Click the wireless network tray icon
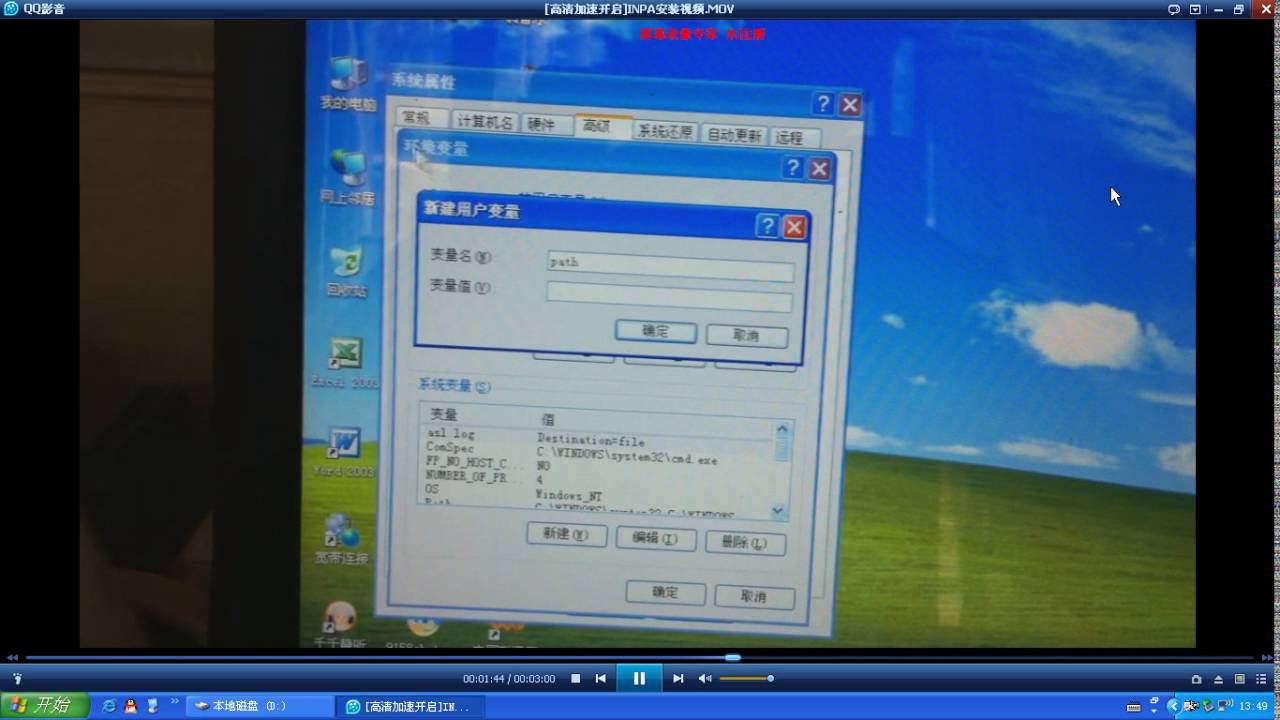1280x720 pixels. tap(1225, 705)
